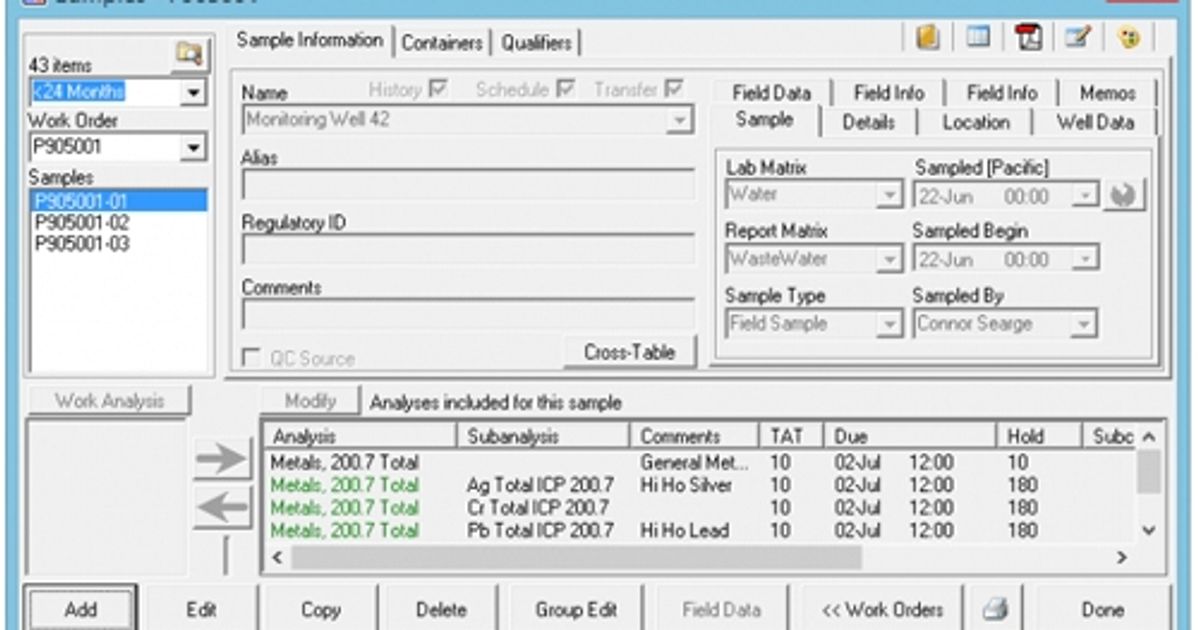Open the notes icon on the toolbar
The height and width of the screenshot is (630, 1198).
[x=926, y=37]
